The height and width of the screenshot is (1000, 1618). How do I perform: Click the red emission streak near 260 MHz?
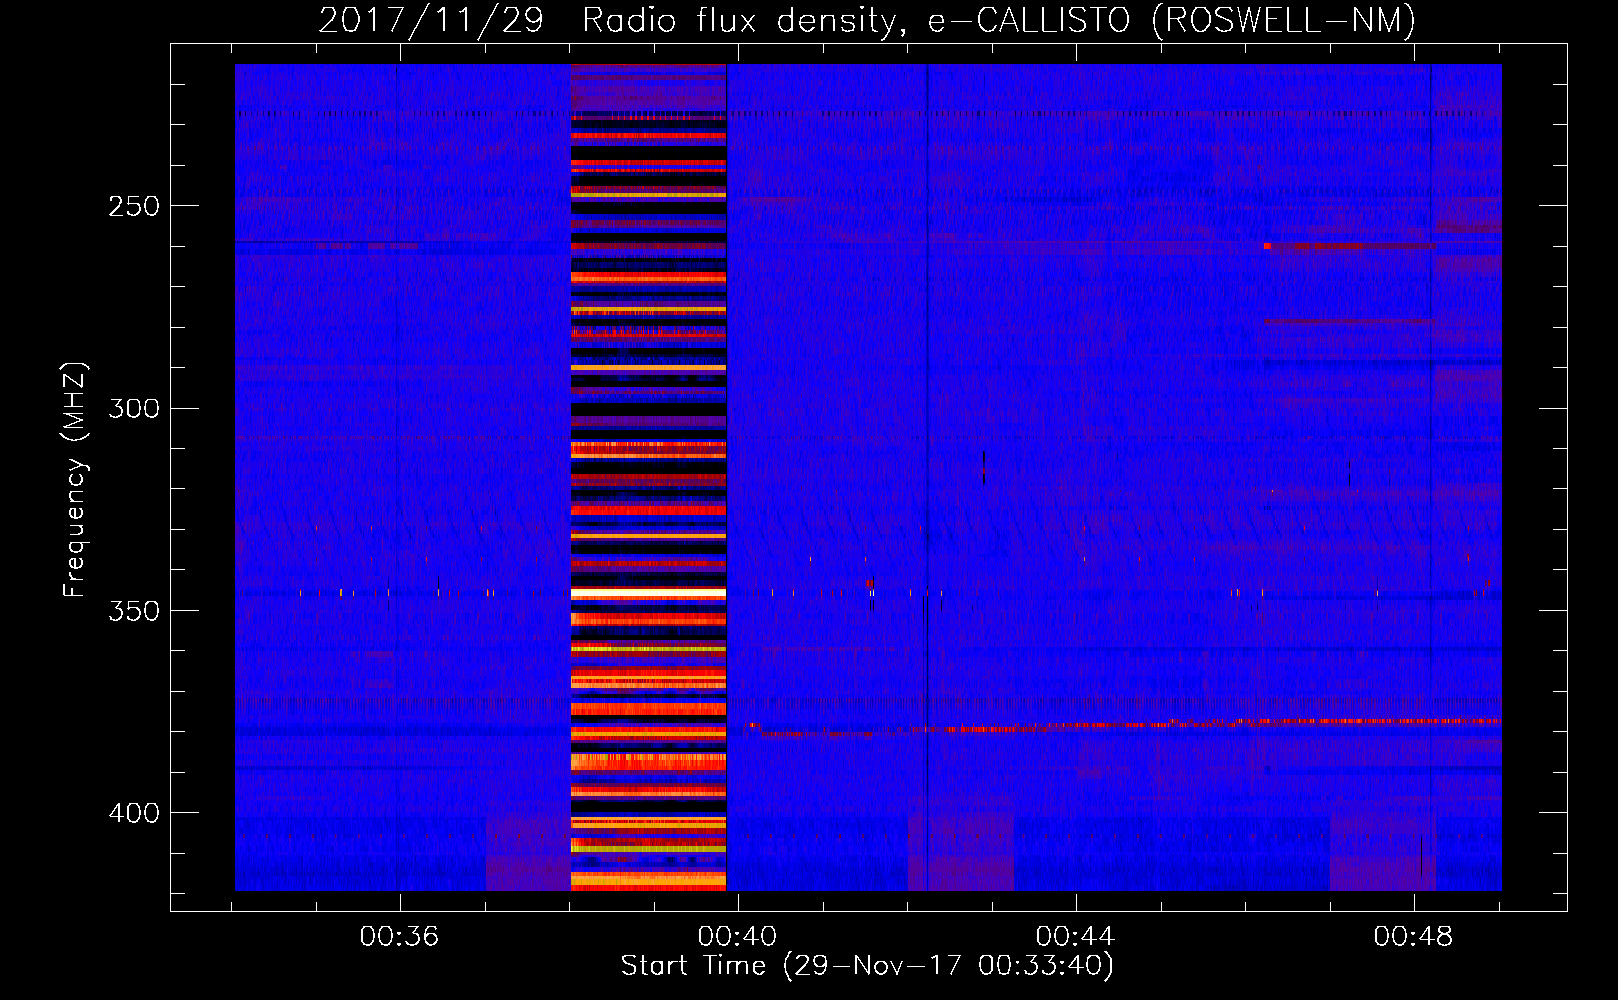pyautogui.click(x=1349, y=246)
